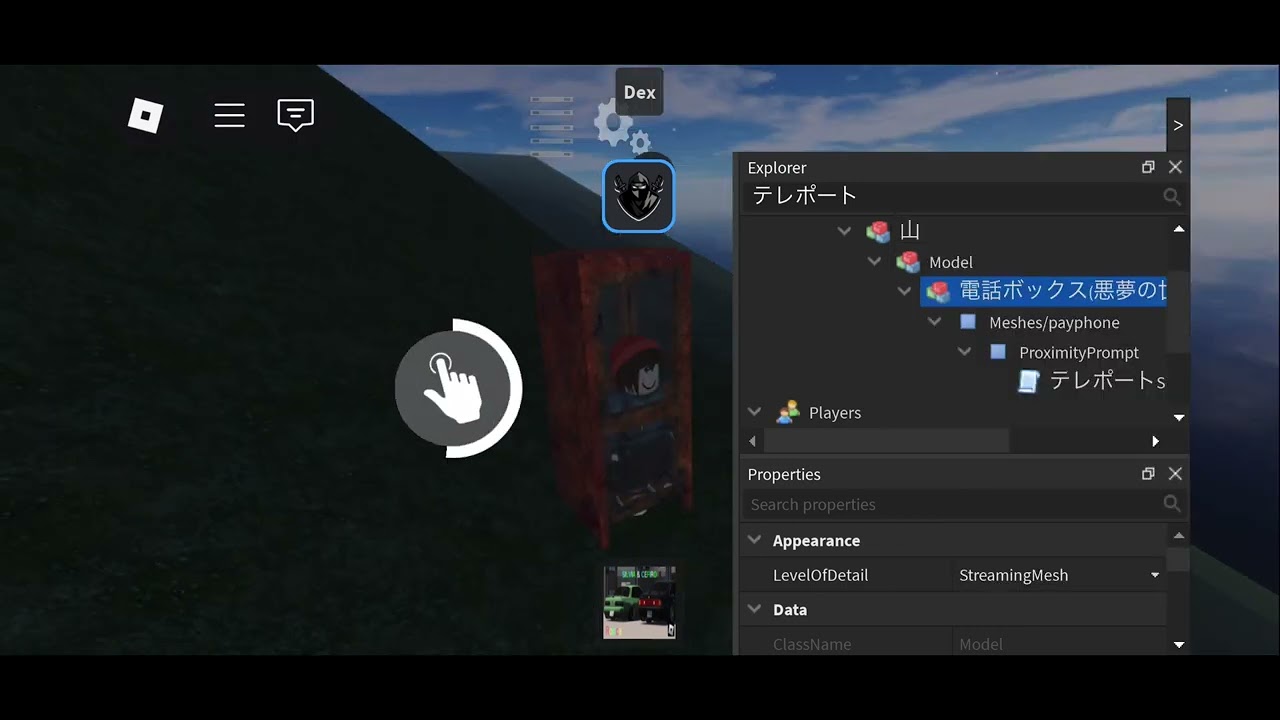Click the Appearance section header text
1280x720 pixels.
click(816, 540)
